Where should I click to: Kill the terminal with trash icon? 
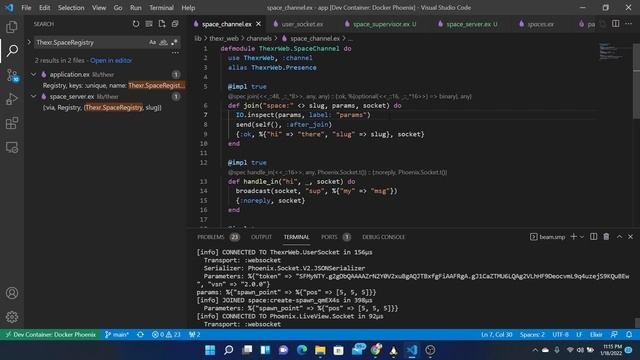coord(606,237)
